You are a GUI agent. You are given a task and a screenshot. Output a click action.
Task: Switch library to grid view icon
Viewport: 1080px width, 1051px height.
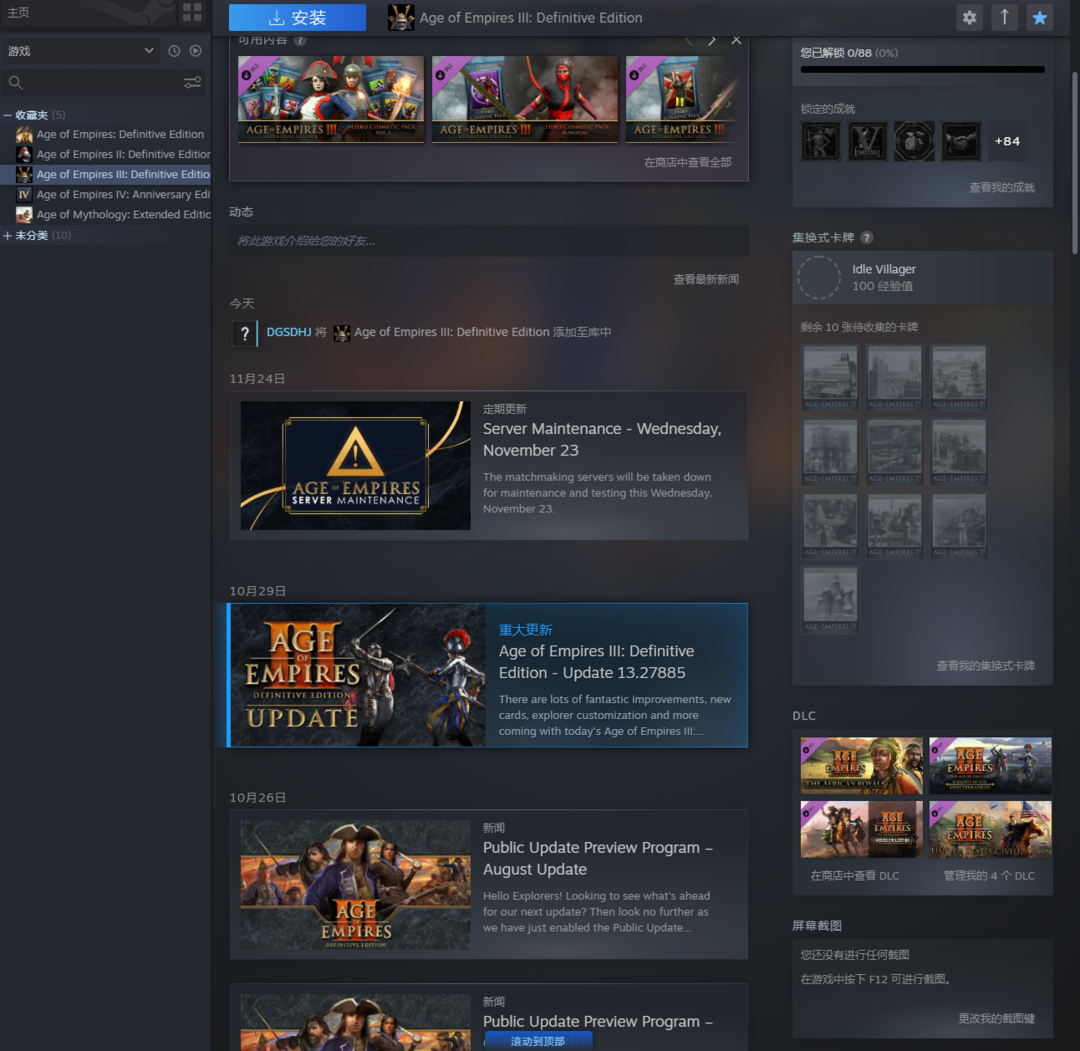pos(192,13)
